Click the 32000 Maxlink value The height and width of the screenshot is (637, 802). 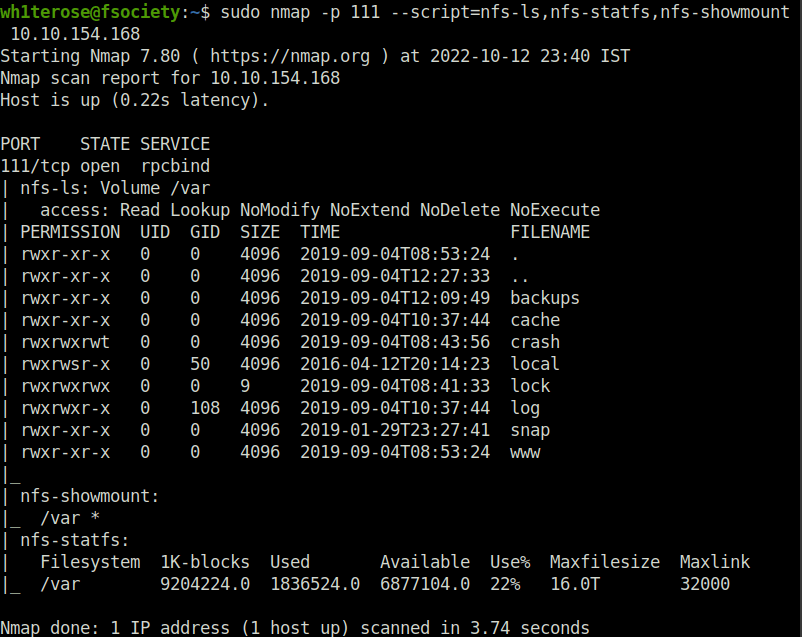click(705, 584)
